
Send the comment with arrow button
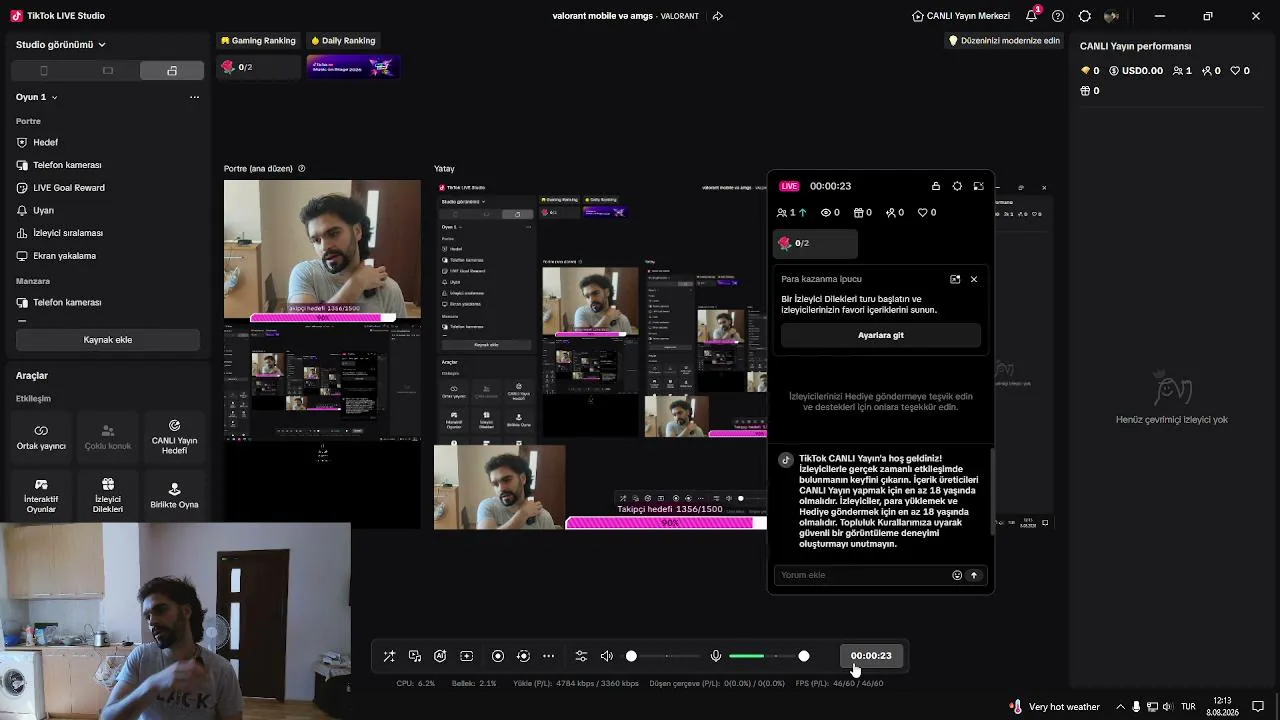tap(974, 575)
